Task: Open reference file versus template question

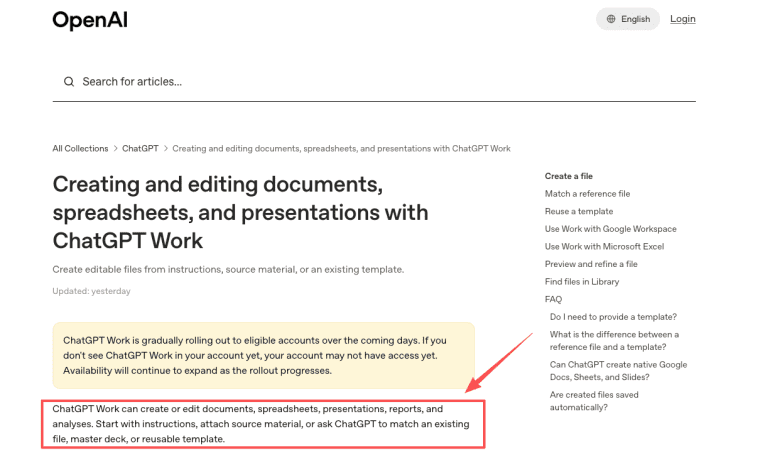Action: pos(614,340)
